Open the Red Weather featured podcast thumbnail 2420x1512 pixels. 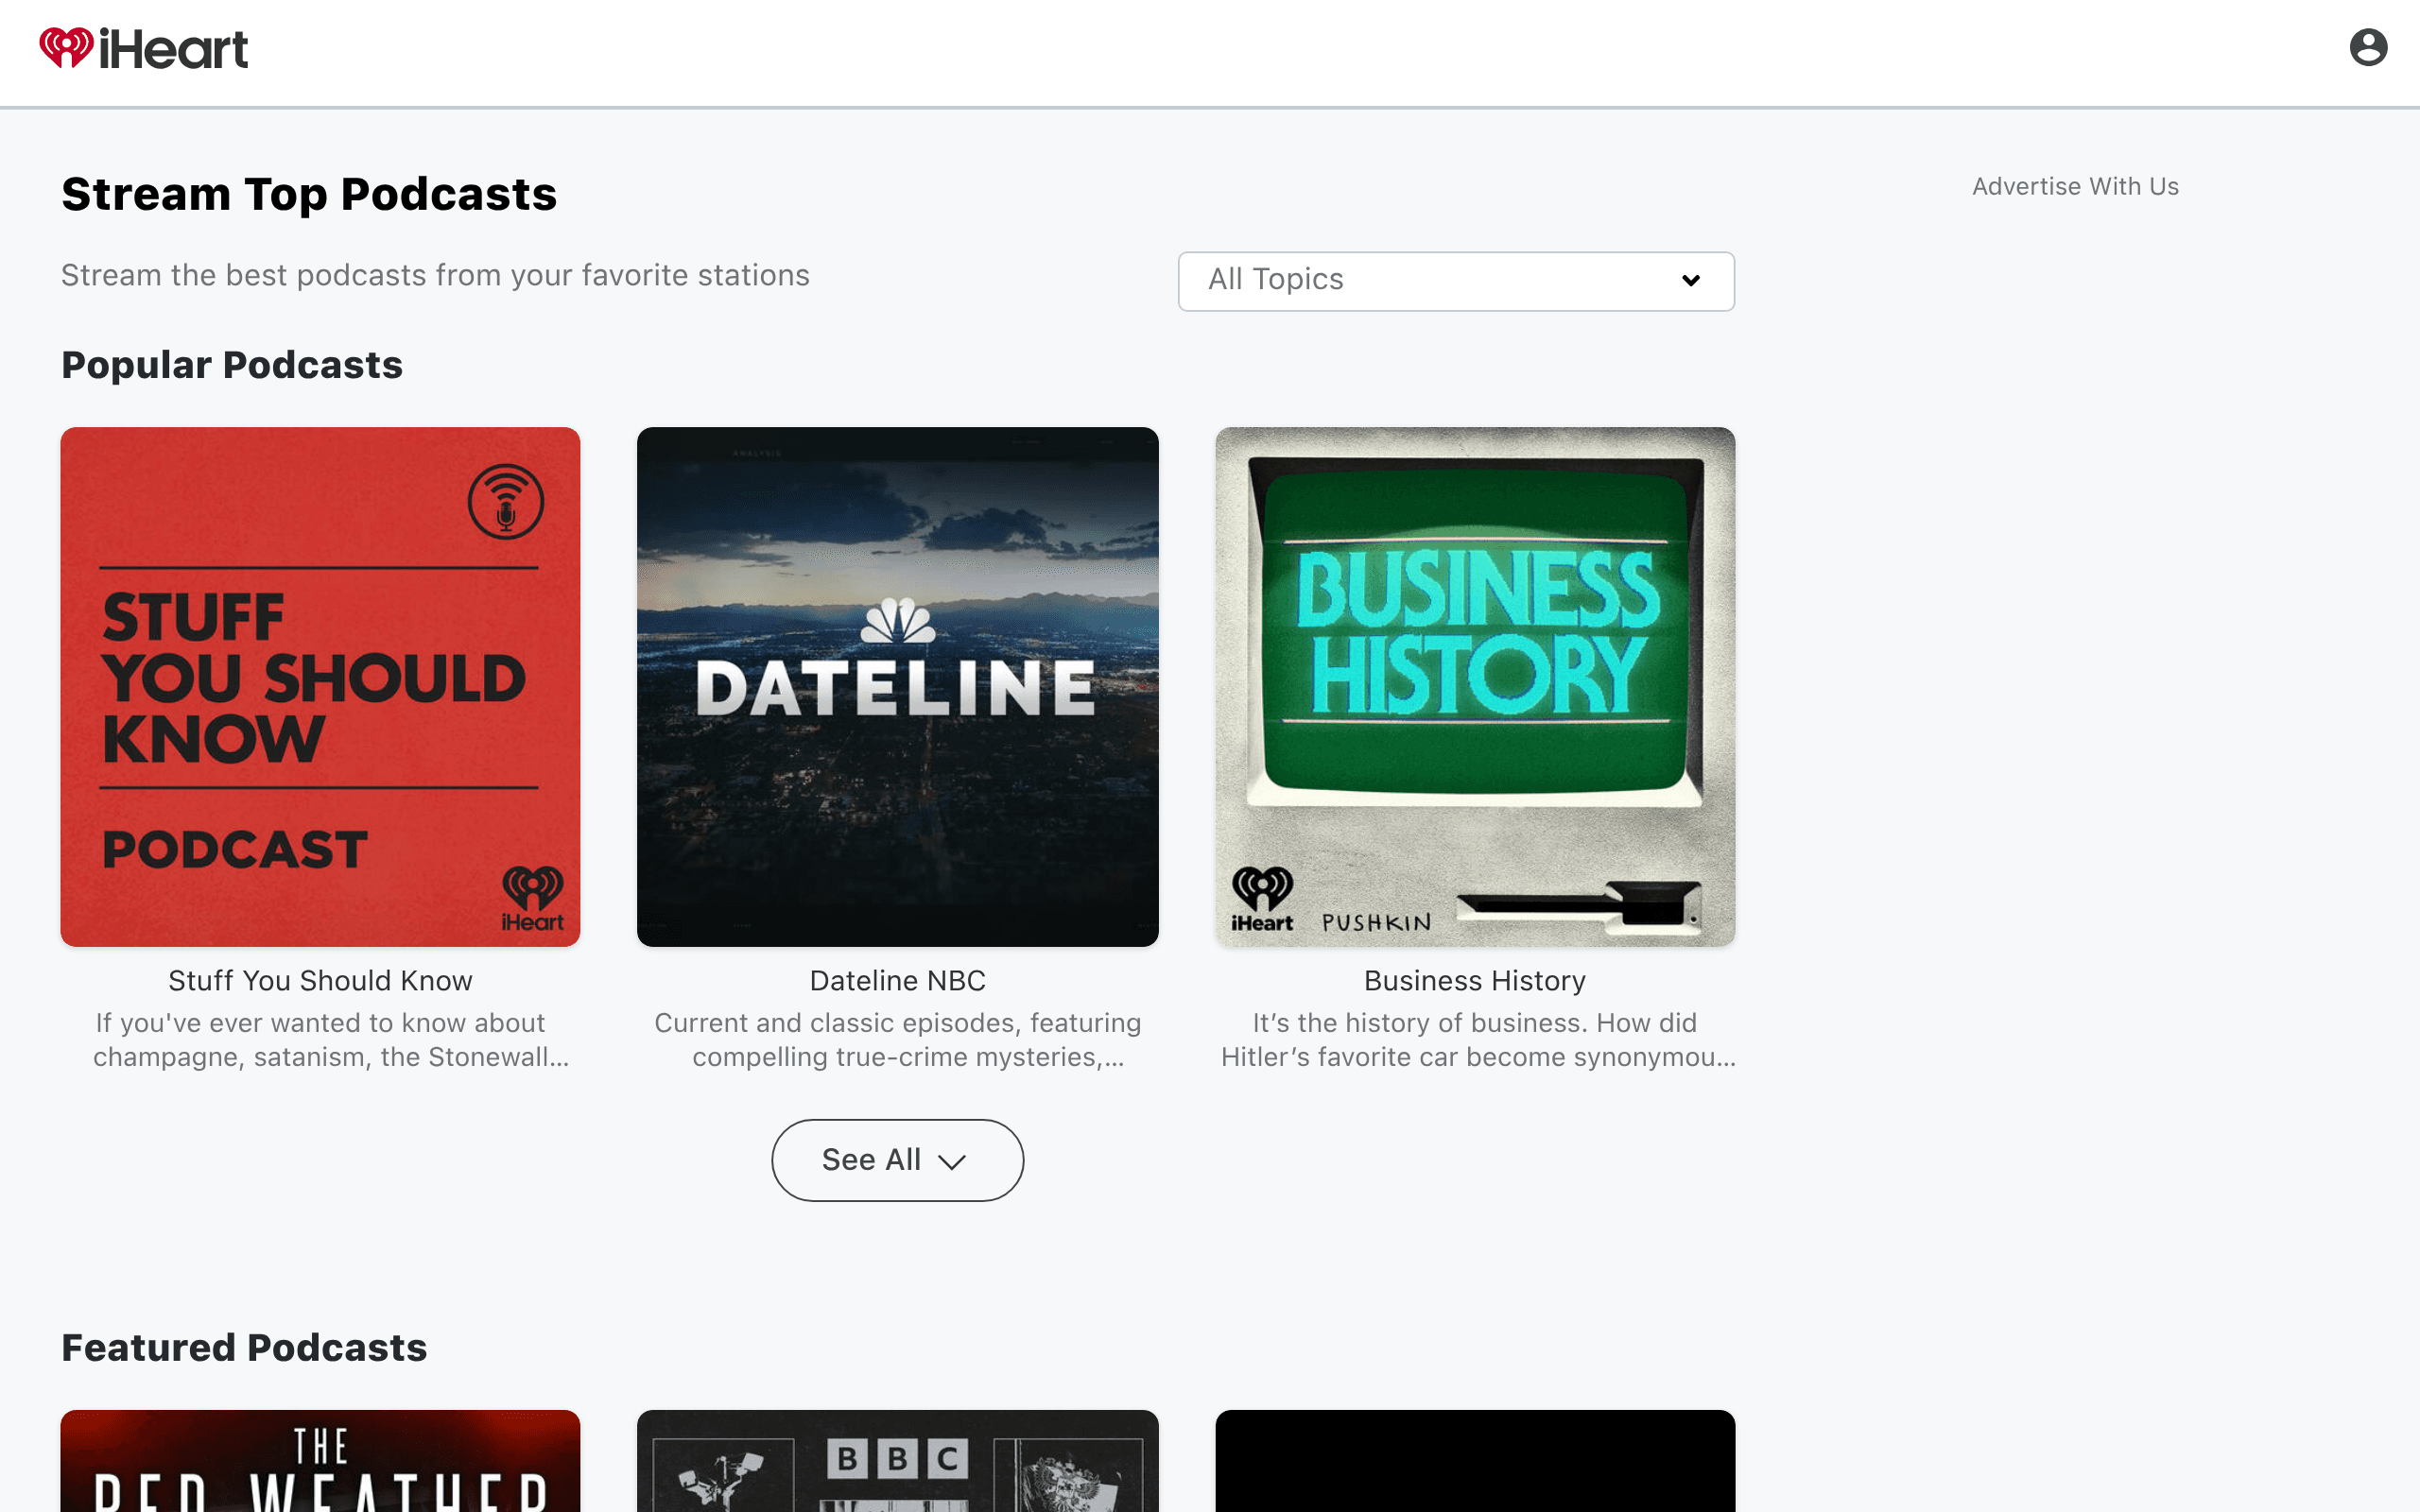click(x=320, y=1461)
